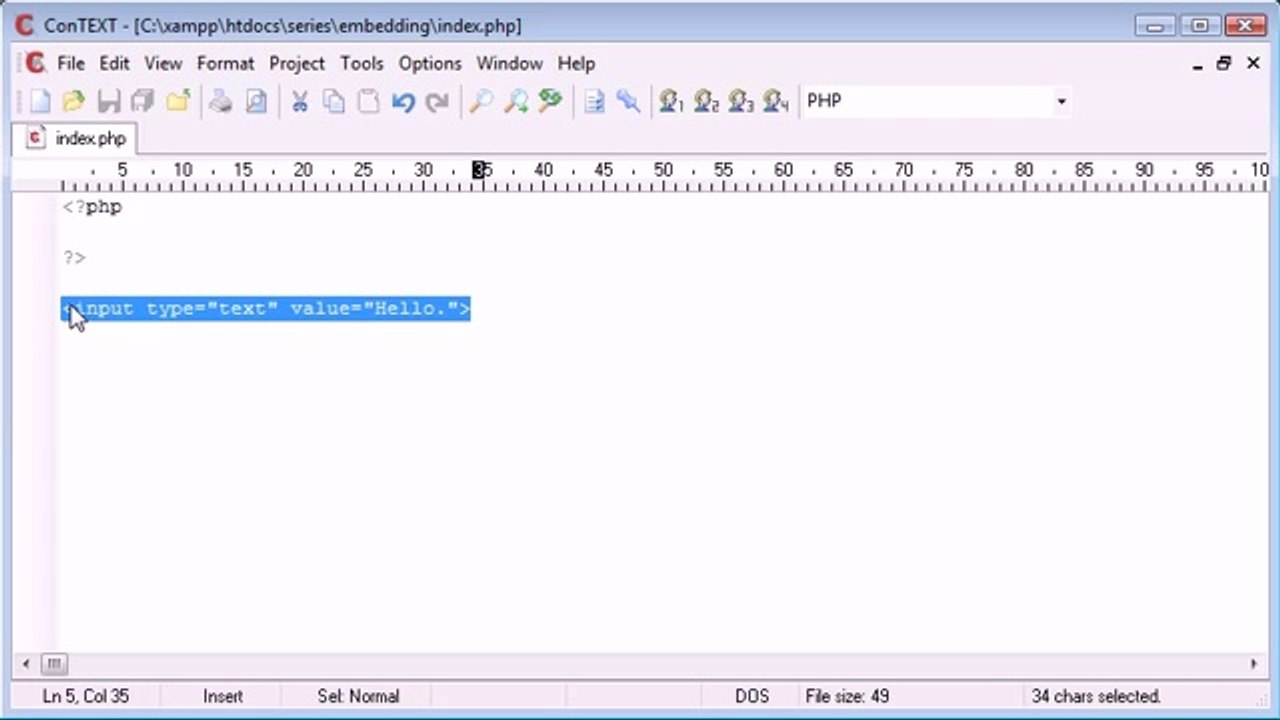Open the Format menu
Screen dimensions: 1280x720
pos(225,63)
